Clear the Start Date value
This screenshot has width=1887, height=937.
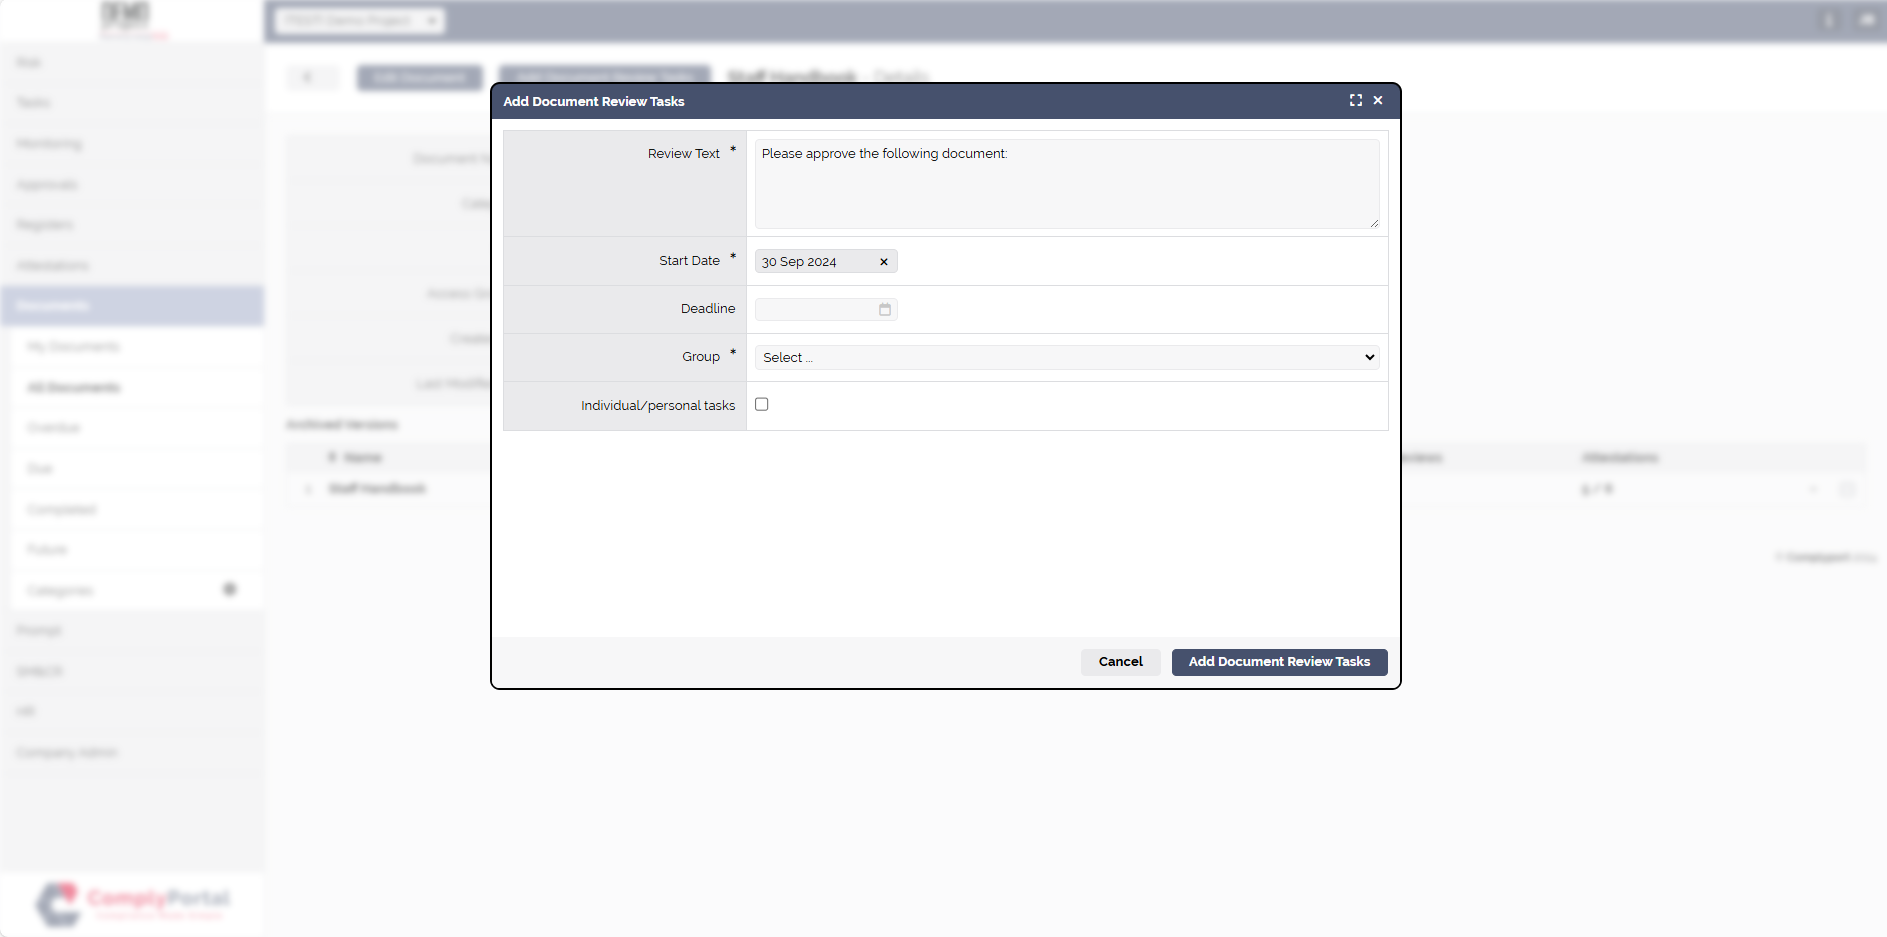[883, 262]
